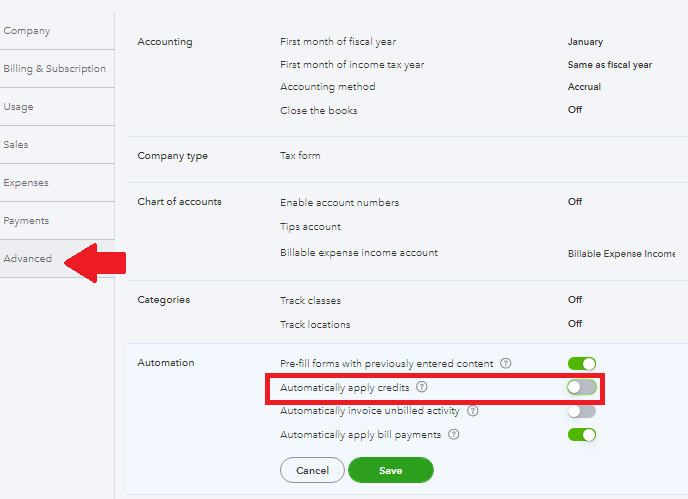Open the Company settings tab
This screenshot has width=688, height=499.
coord(27,31)
